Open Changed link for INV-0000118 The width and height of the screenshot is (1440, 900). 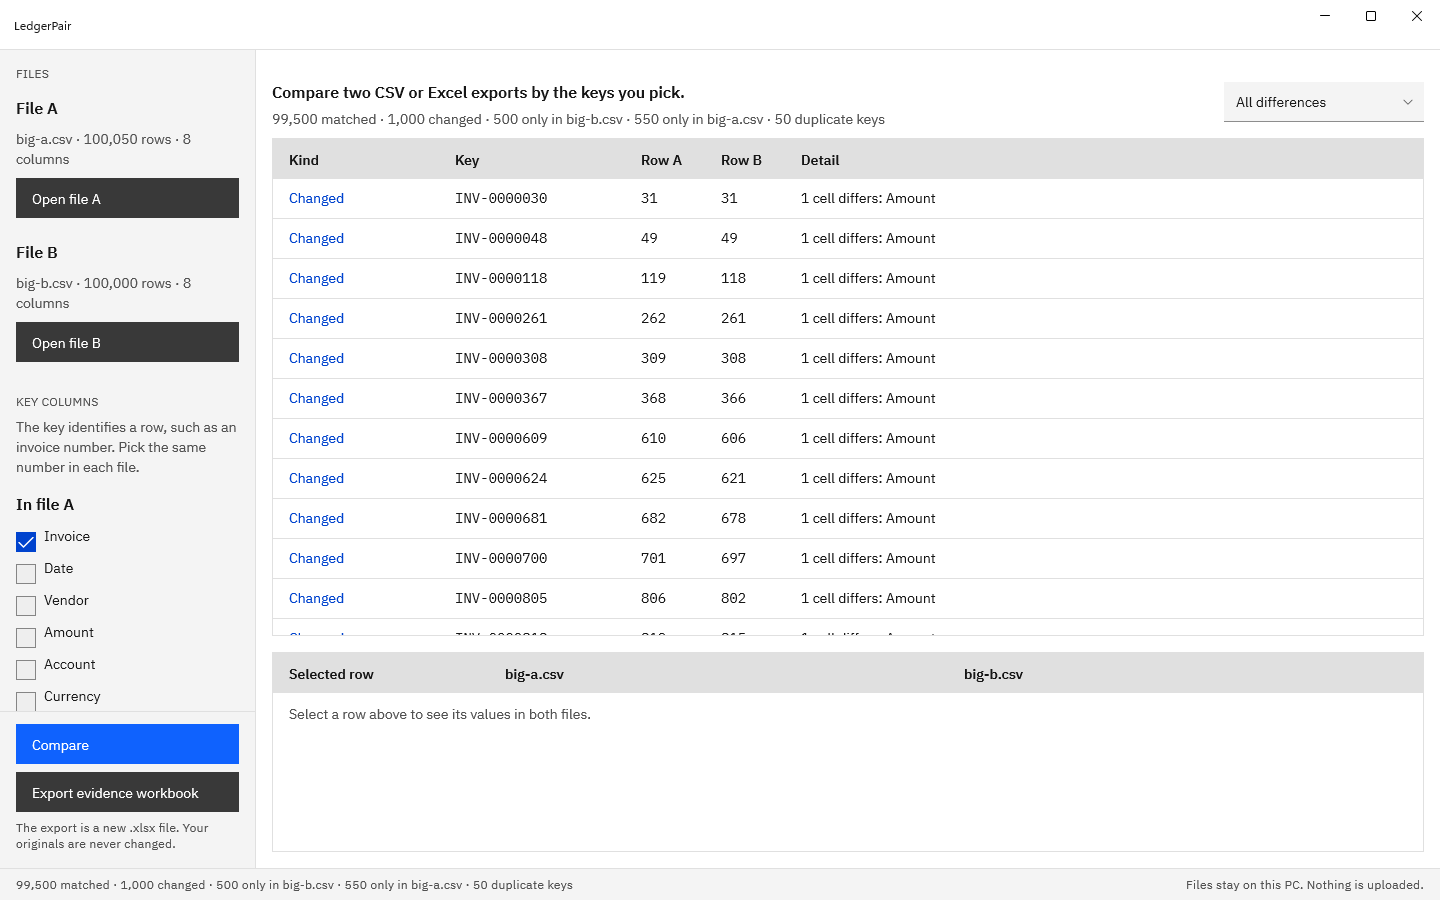coord(316,278)
